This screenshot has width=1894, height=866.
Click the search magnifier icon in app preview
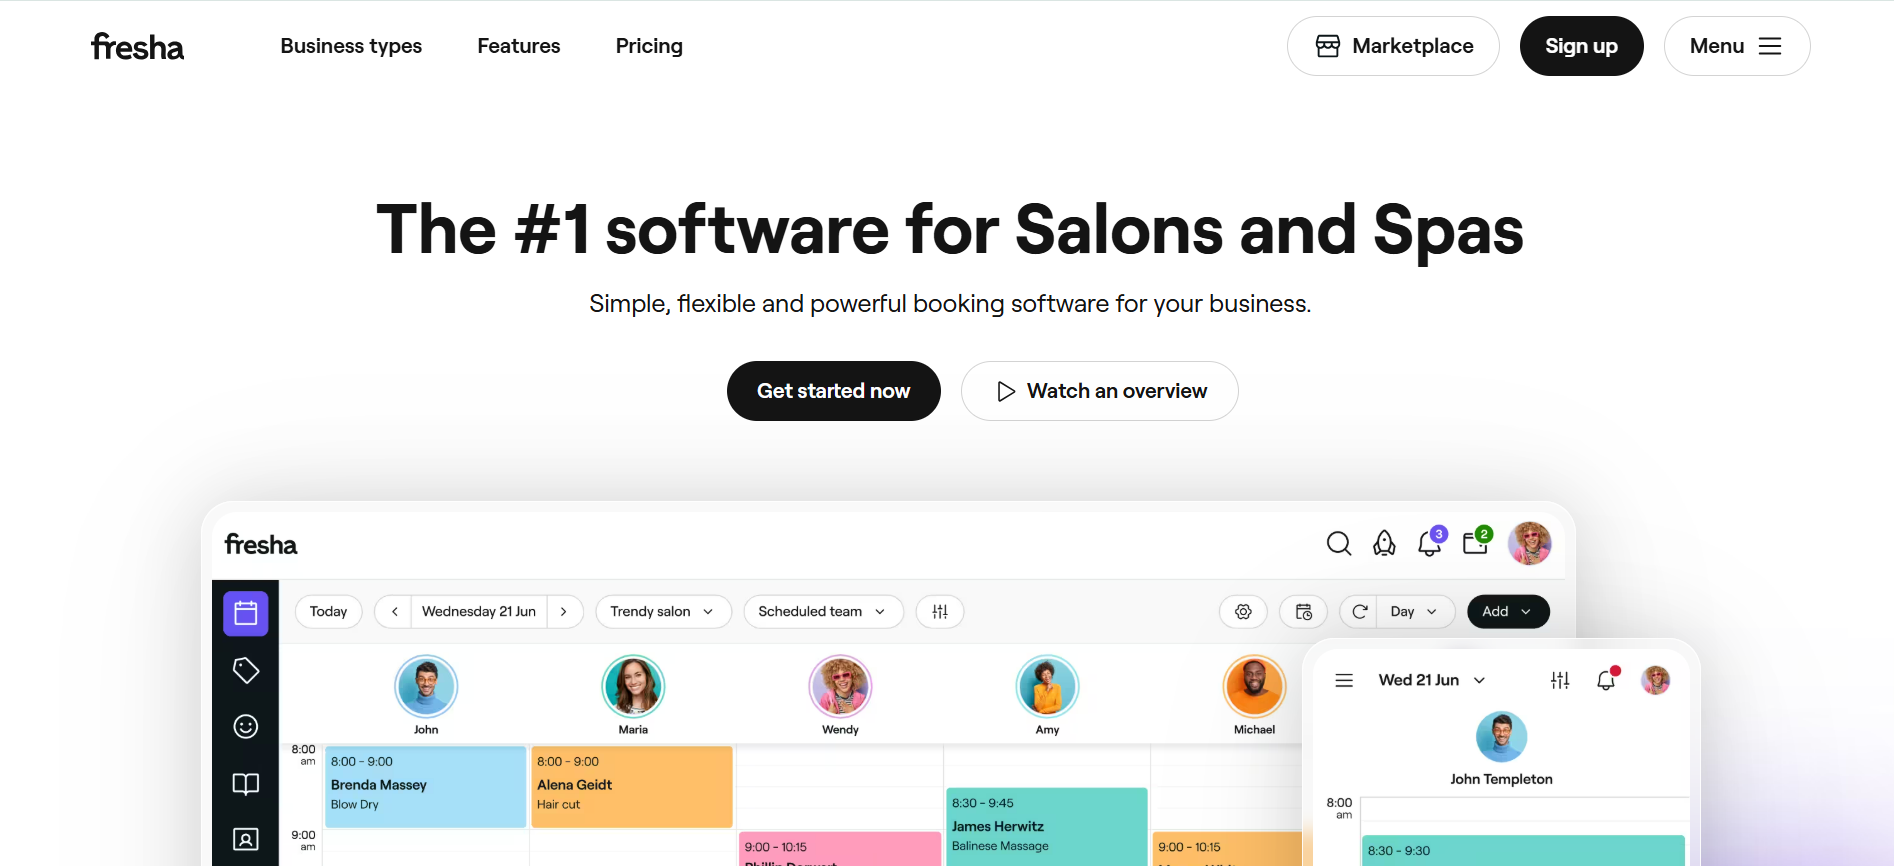(1338, 543)
